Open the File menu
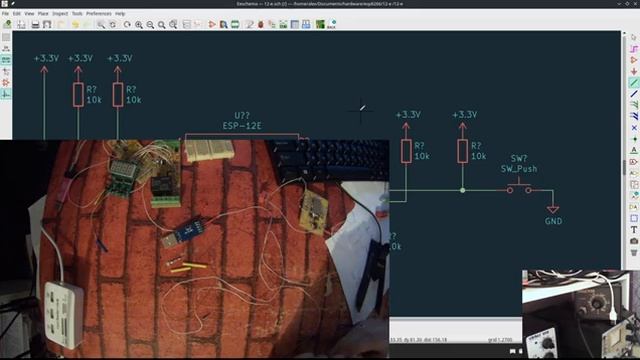Viewport: 640px width, 360px height. click(x=5, y=13)
